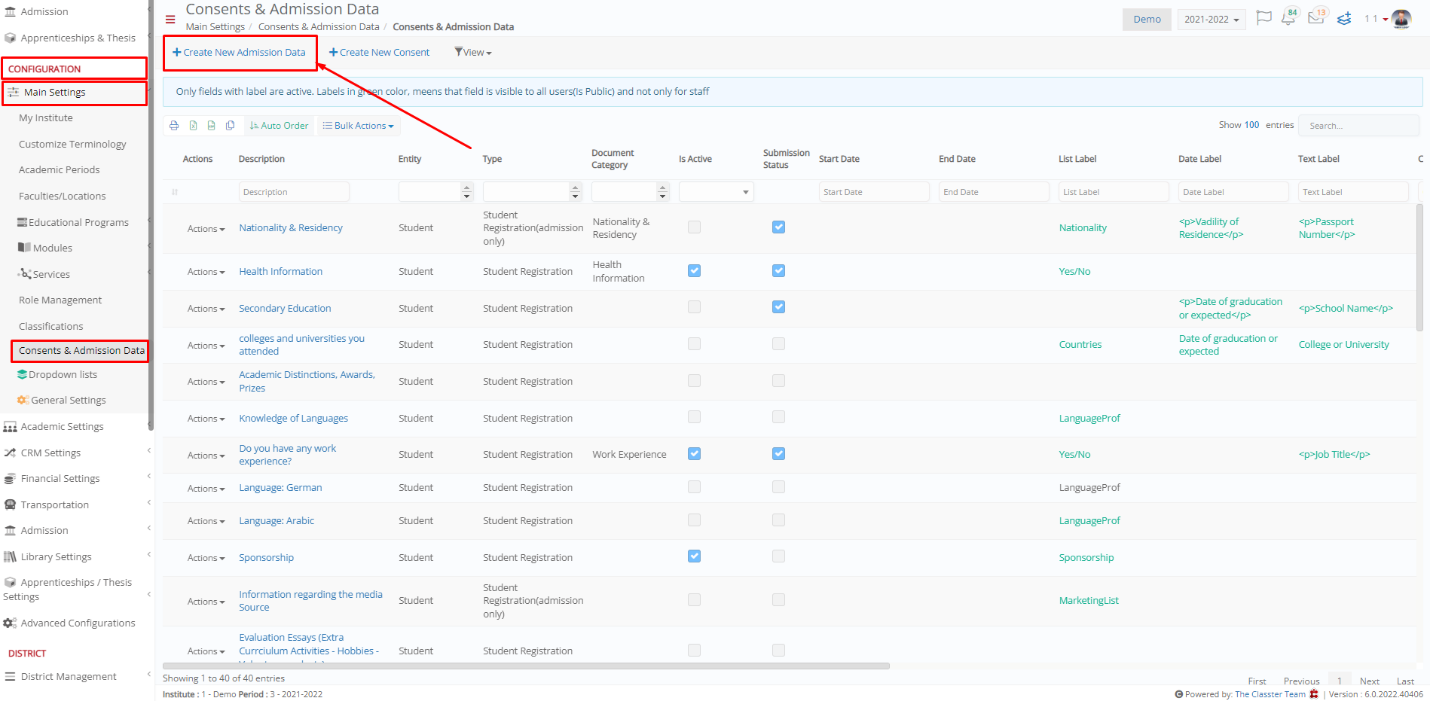The height and width of the screenshot is (701, 1430).
Task: Select Consents & Admission Data menu item
Action: (x=81, y=351)
